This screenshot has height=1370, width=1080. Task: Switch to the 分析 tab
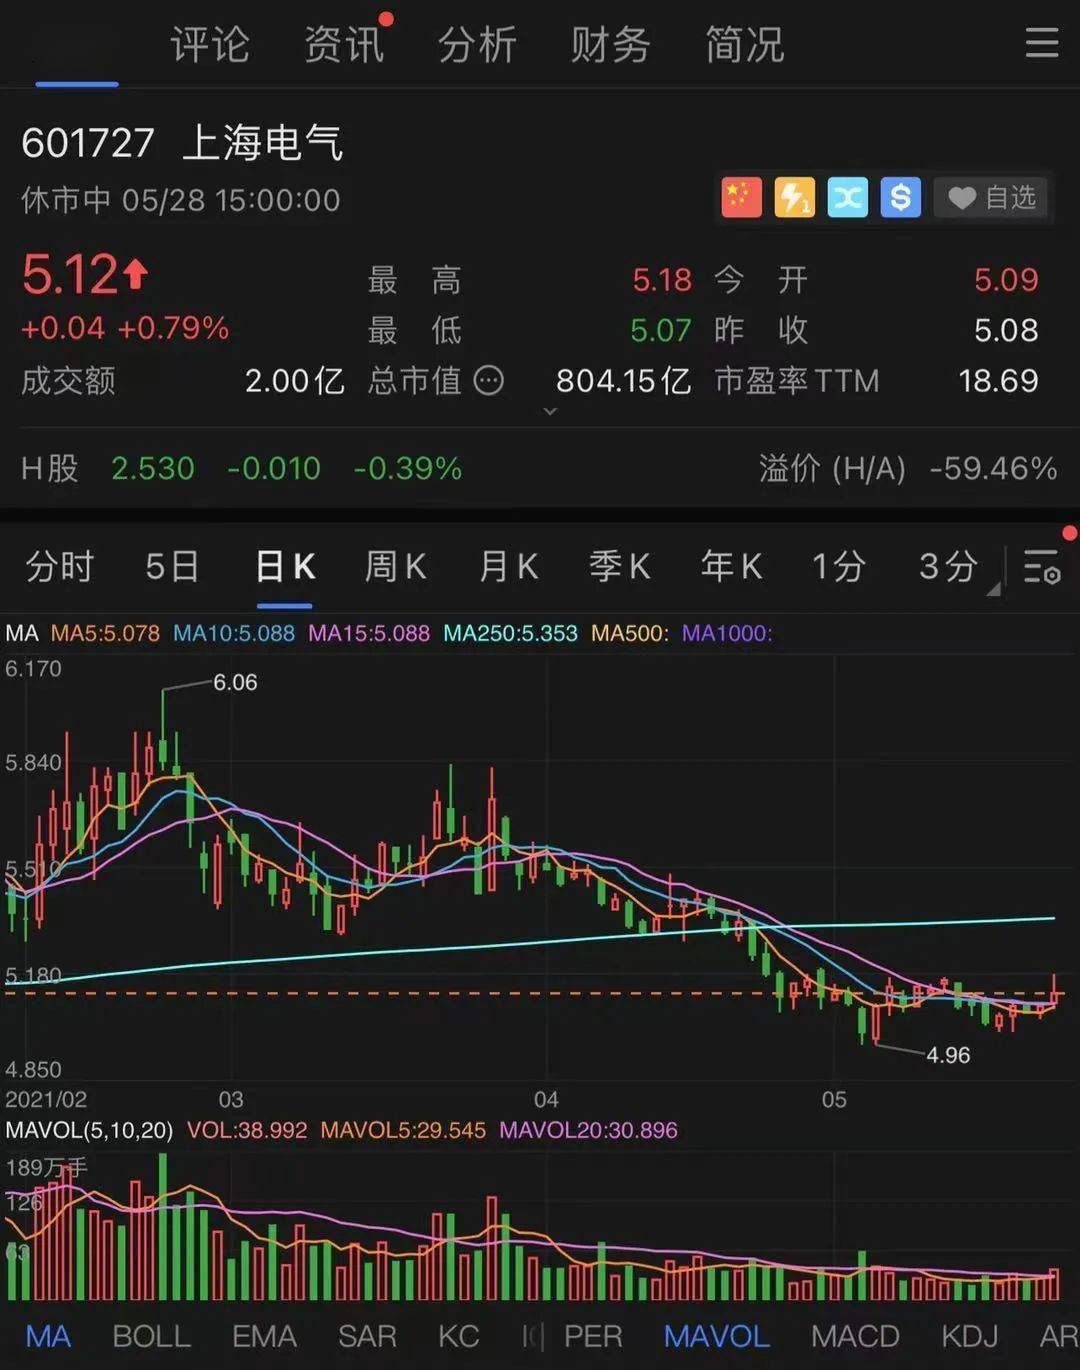[x=477, y=45]
